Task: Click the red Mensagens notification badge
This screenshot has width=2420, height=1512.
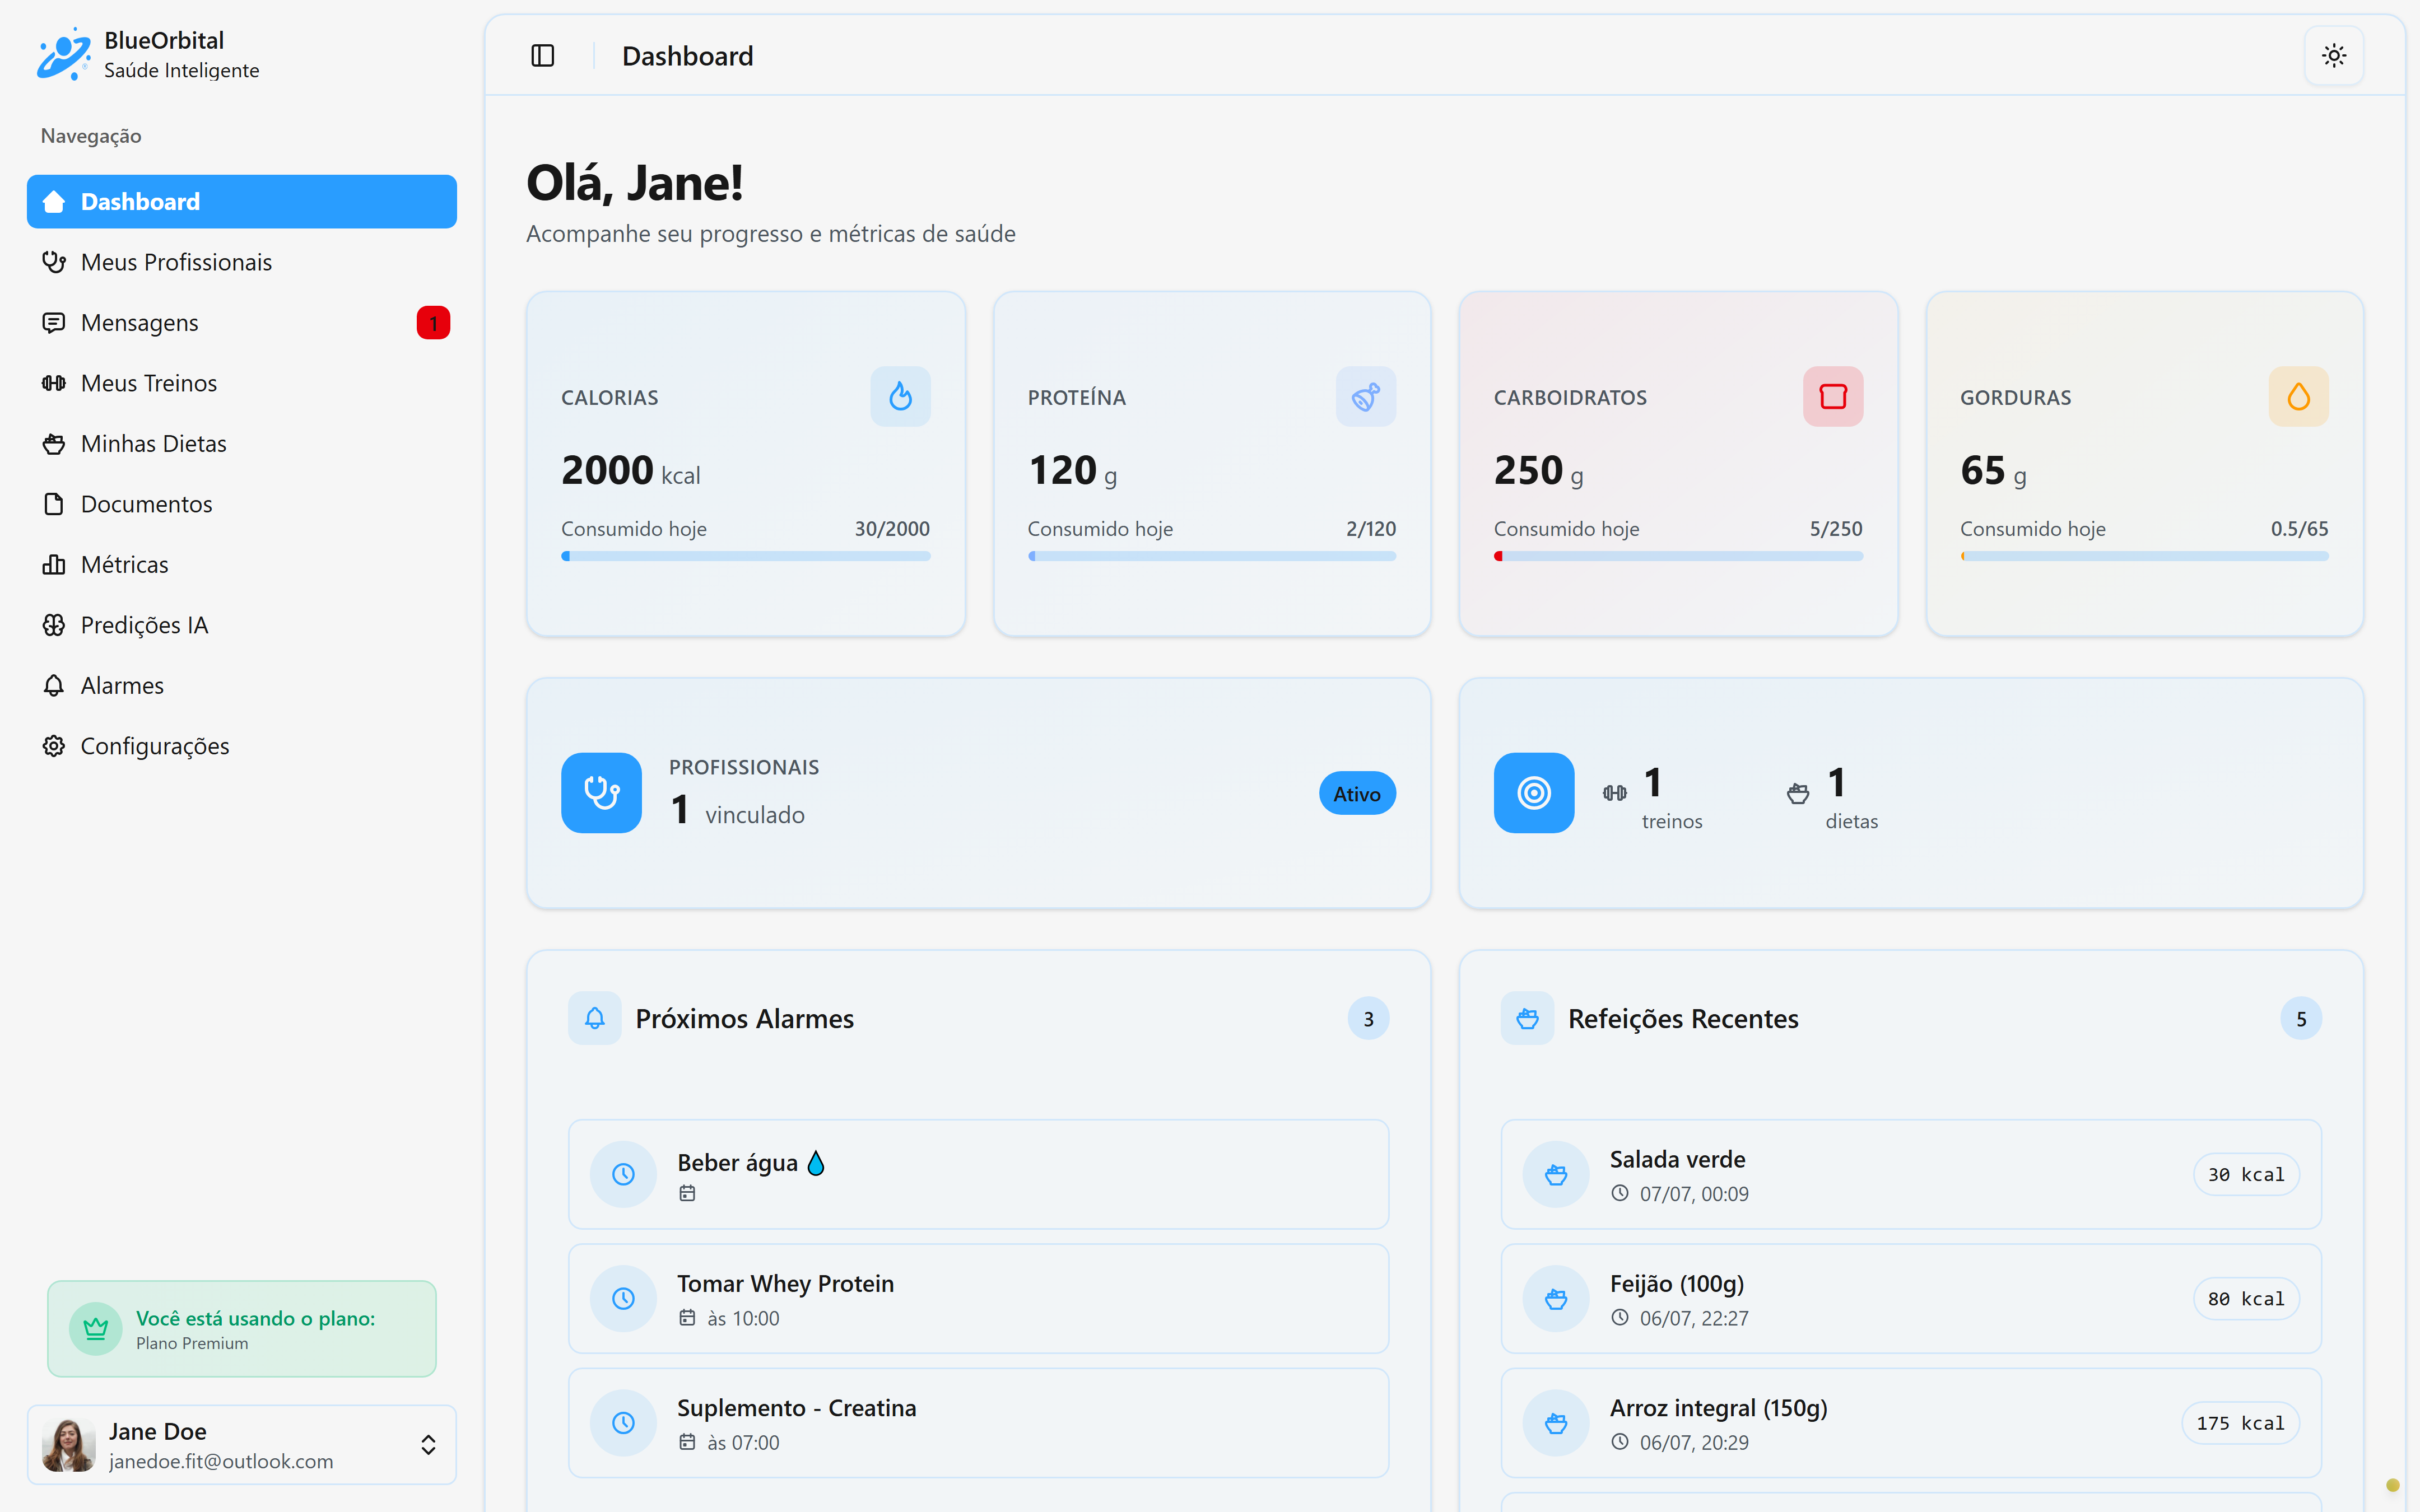Action: point(433,323)
